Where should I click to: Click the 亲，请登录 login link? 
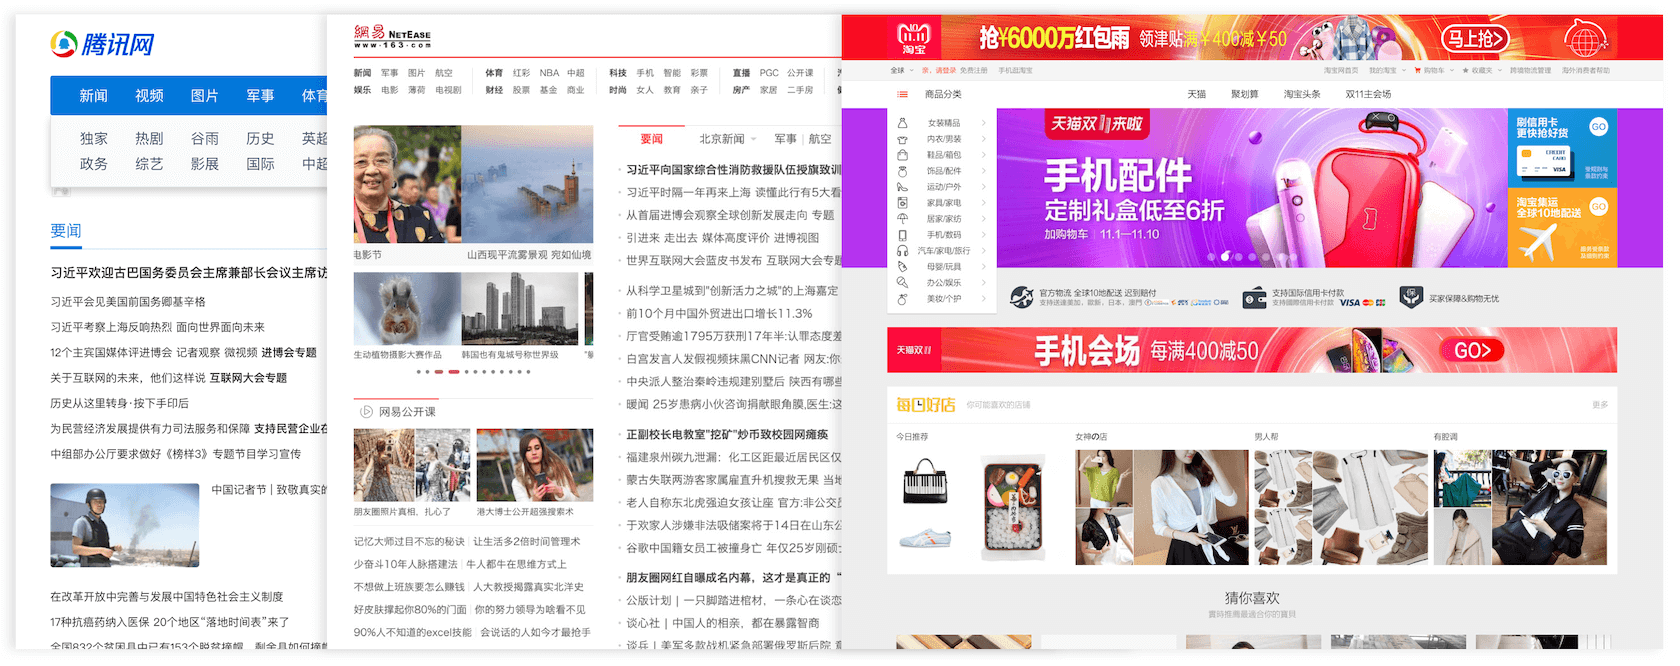tap(939, 71)
